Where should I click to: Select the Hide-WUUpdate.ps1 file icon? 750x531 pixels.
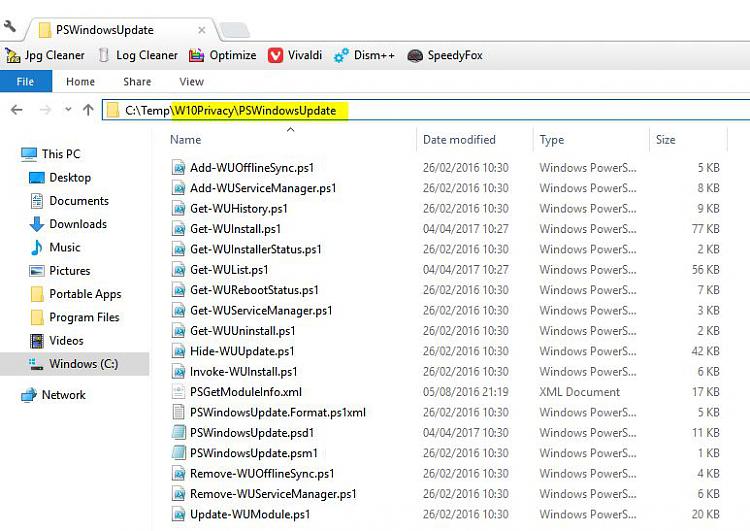[x=178, y=351]
